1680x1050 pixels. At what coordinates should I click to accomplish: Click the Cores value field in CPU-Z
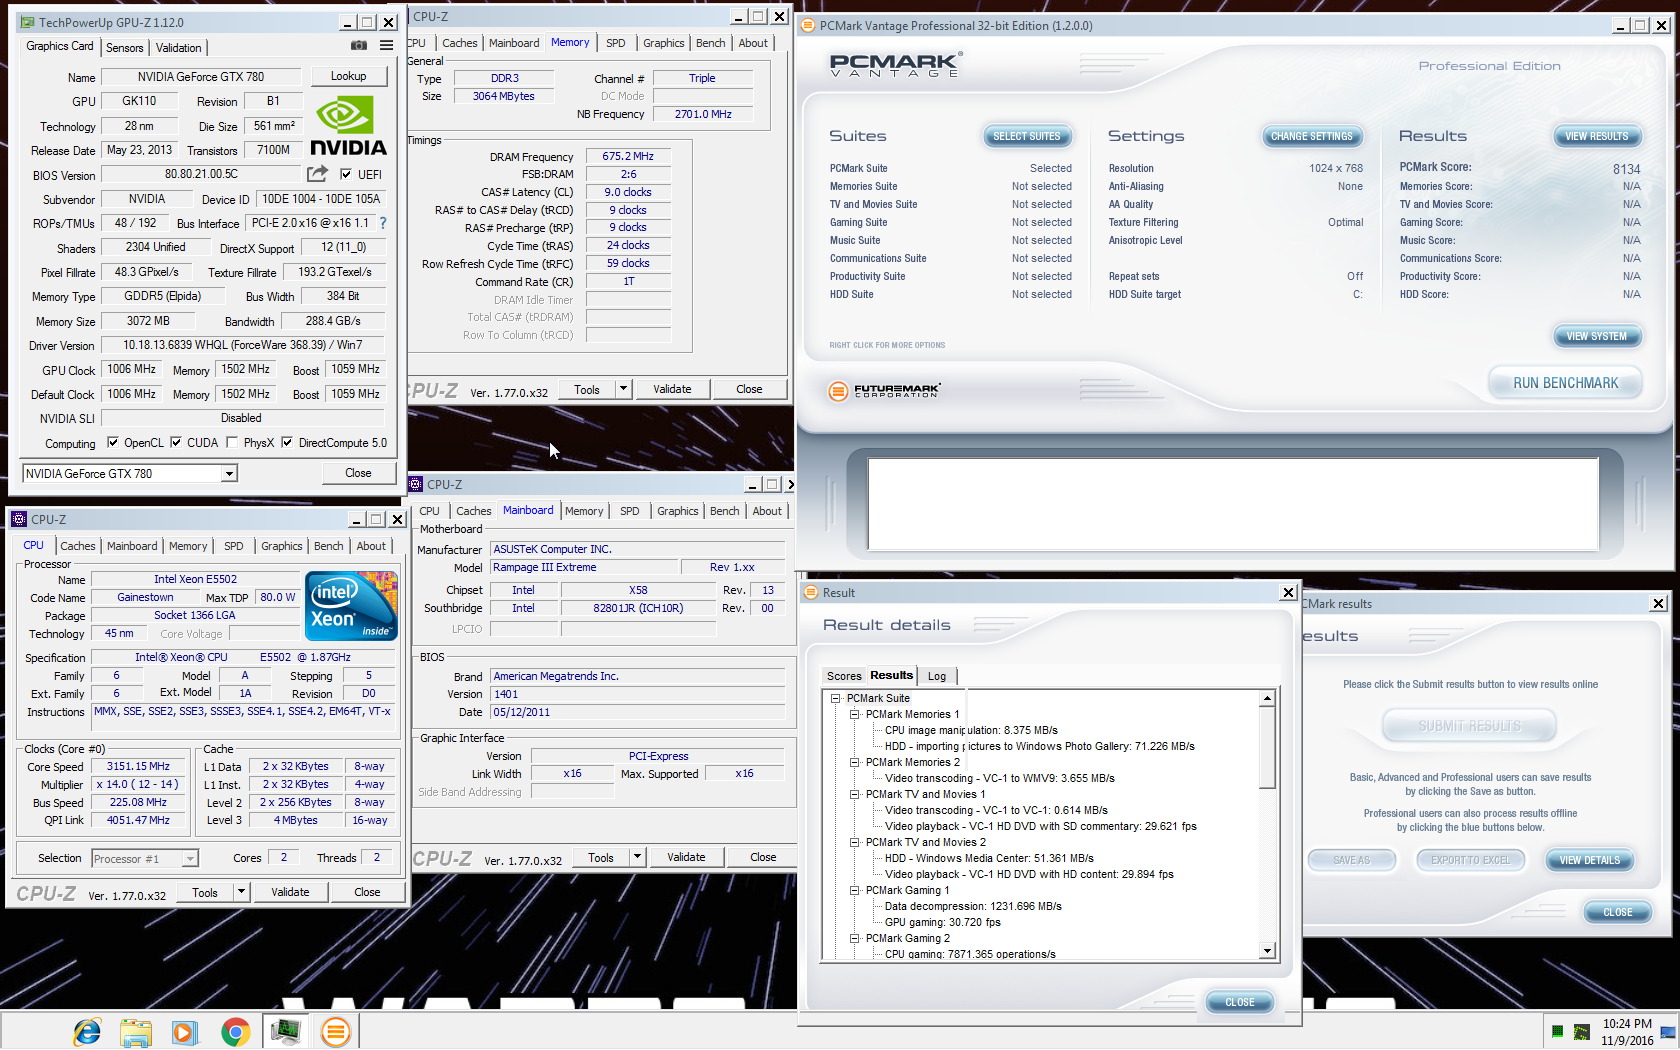coord(284,858)
